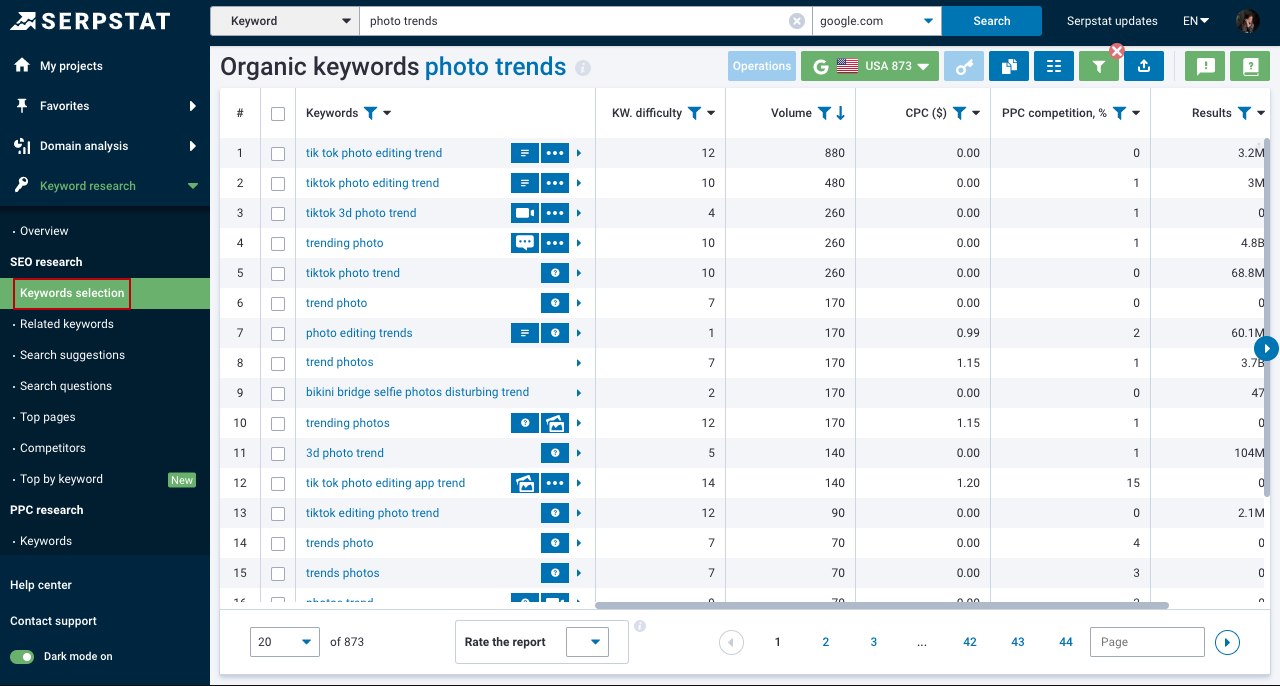The image size is (1280, 686).
Task: Open Serpstat updates link
Action: coord(1112,21)
